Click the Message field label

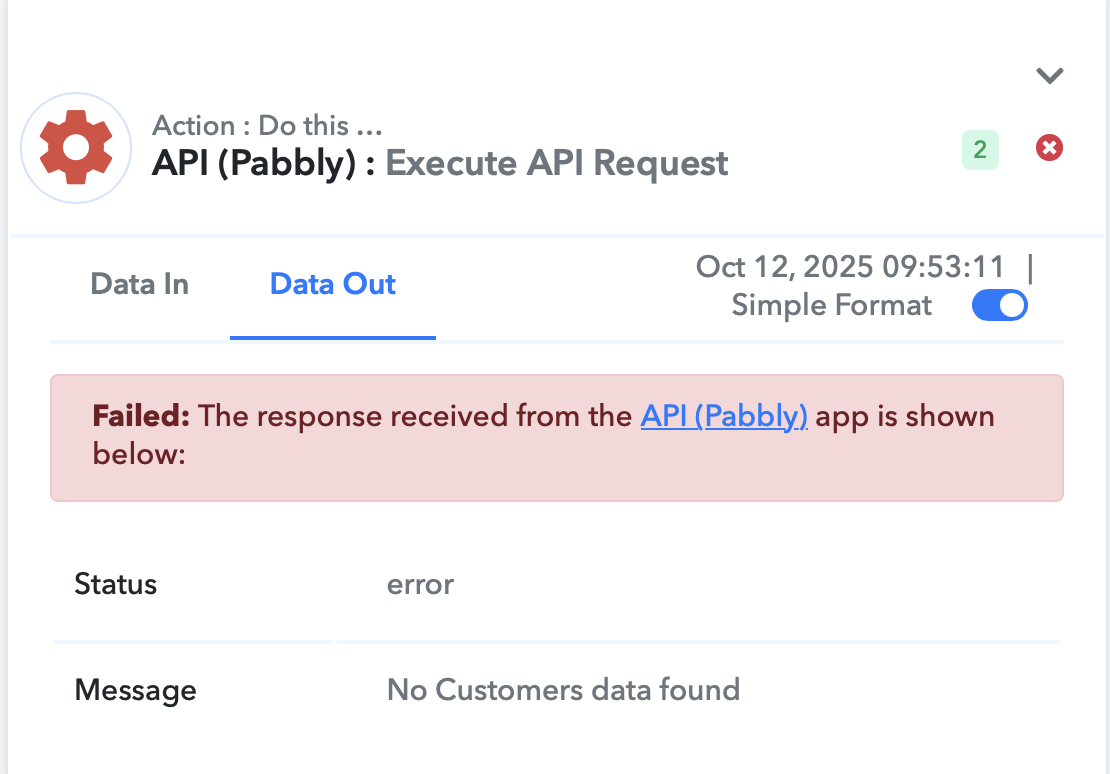(x=135, y=690)
